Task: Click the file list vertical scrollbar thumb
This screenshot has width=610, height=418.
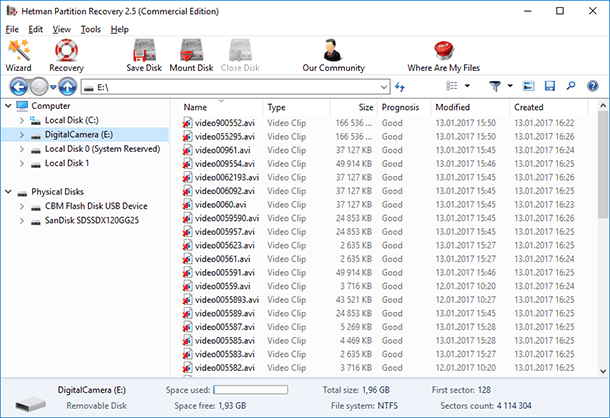Action: click(603, 165)
